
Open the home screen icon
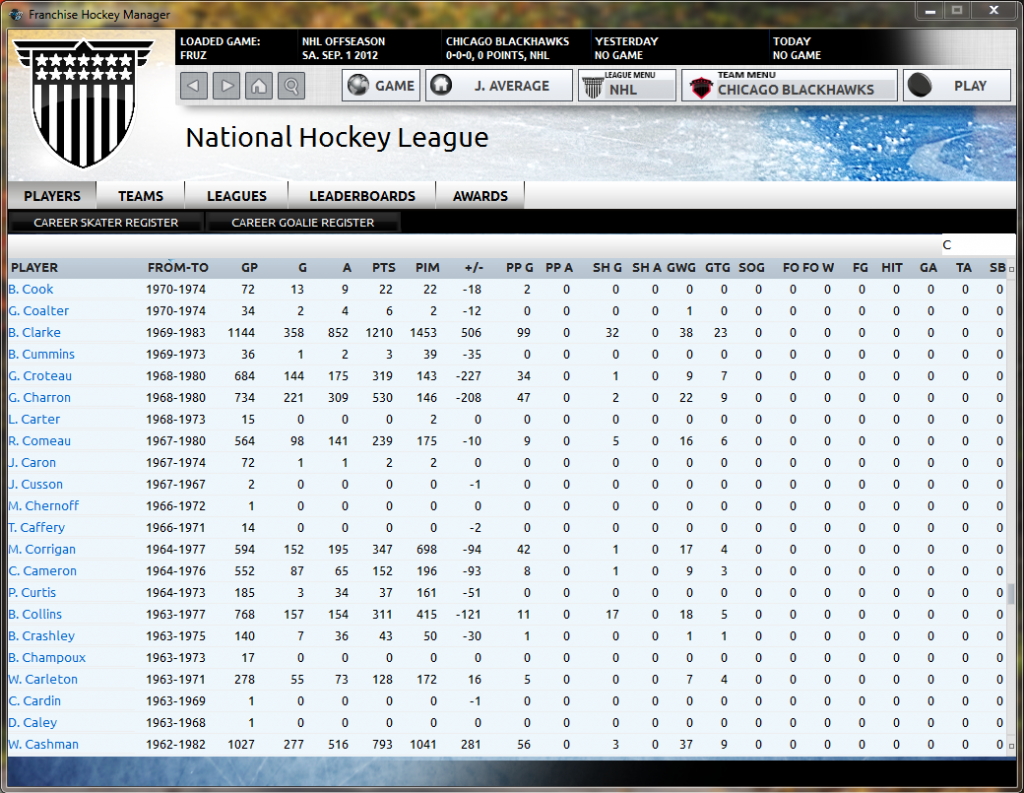(259, 86)
